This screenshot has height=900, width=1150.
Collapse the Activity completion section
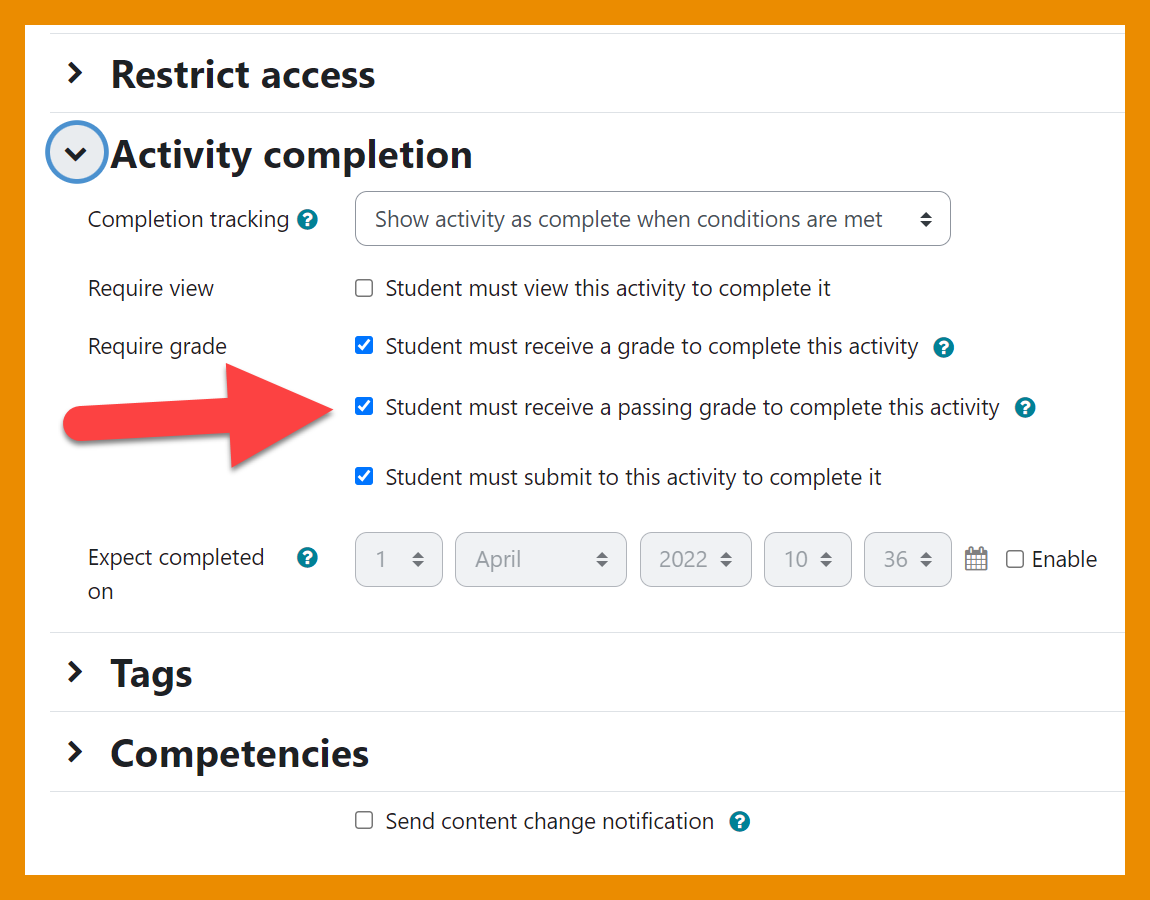point(76,153)
